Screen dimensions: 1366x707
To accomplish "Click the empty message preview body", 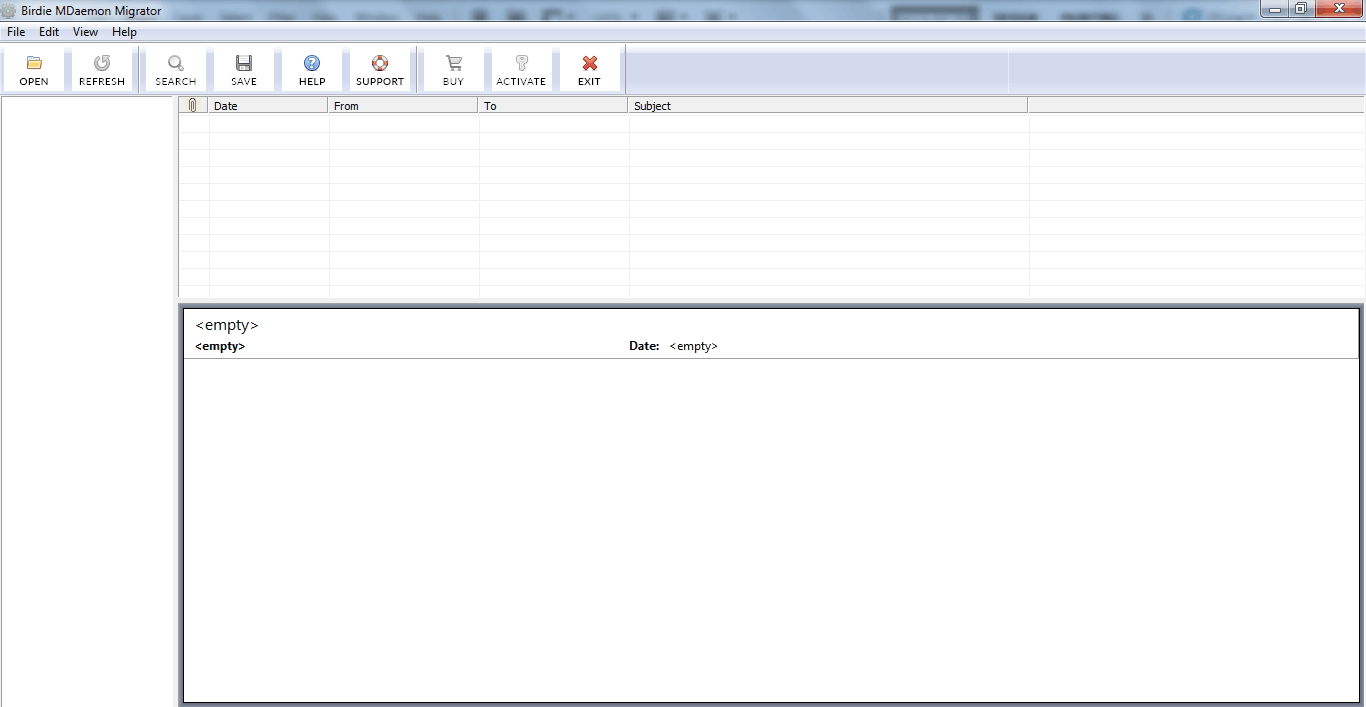I will click(x=770, y=530).
